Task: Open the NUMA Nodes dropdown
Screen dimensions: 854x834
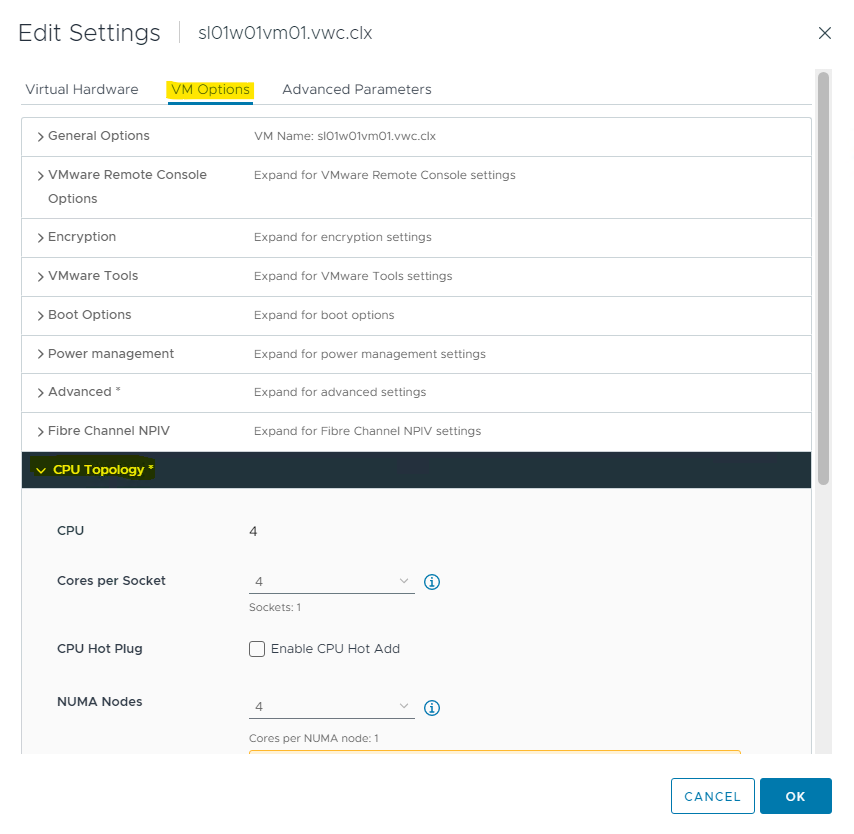Action: [x=331, y=707]
